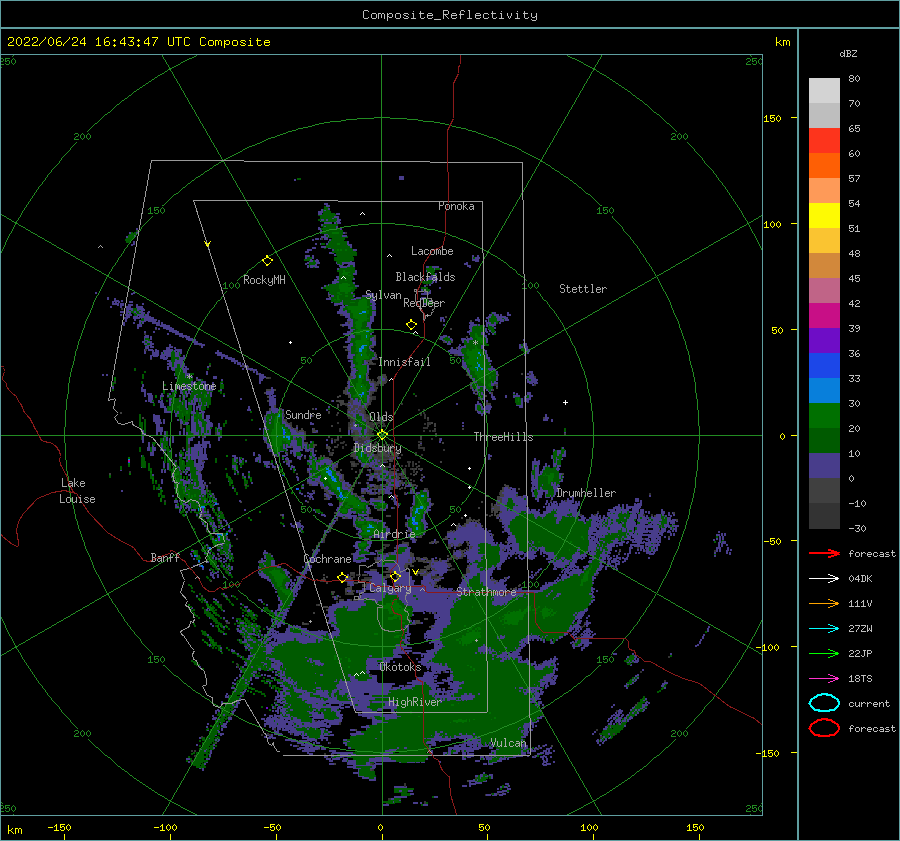Click the cyan current ellipse in the legend
This screenshot has height=841, width=900.
coord(824,703)
